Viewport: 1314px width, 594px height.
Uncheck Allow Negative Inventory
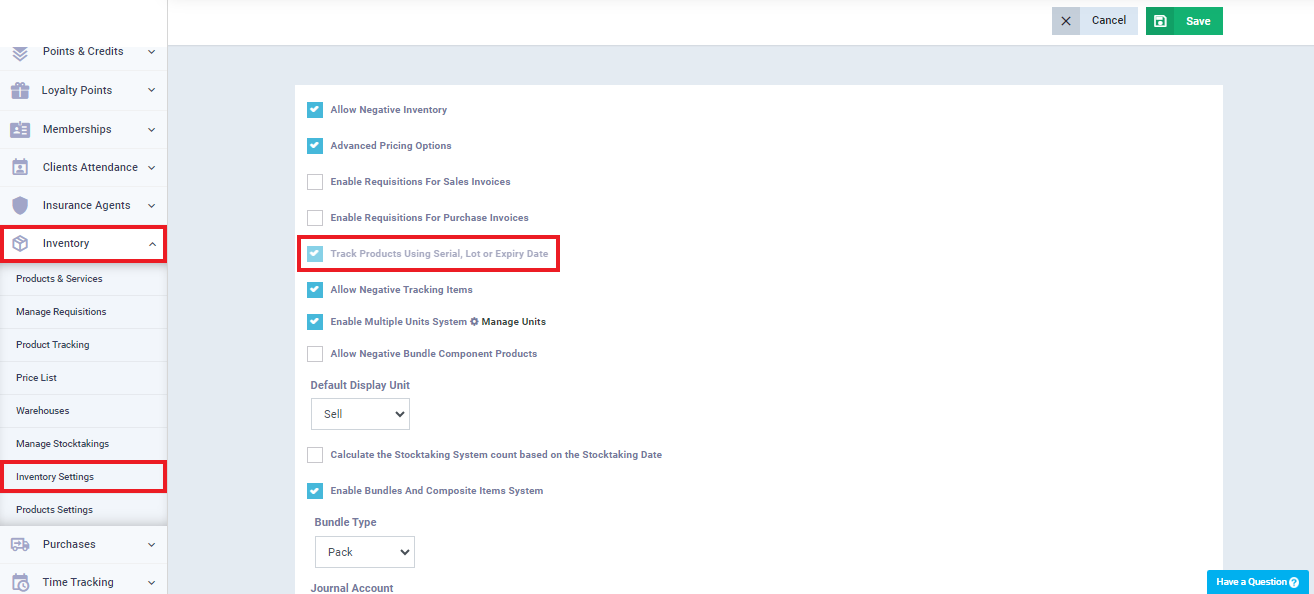tap(315, 110)
